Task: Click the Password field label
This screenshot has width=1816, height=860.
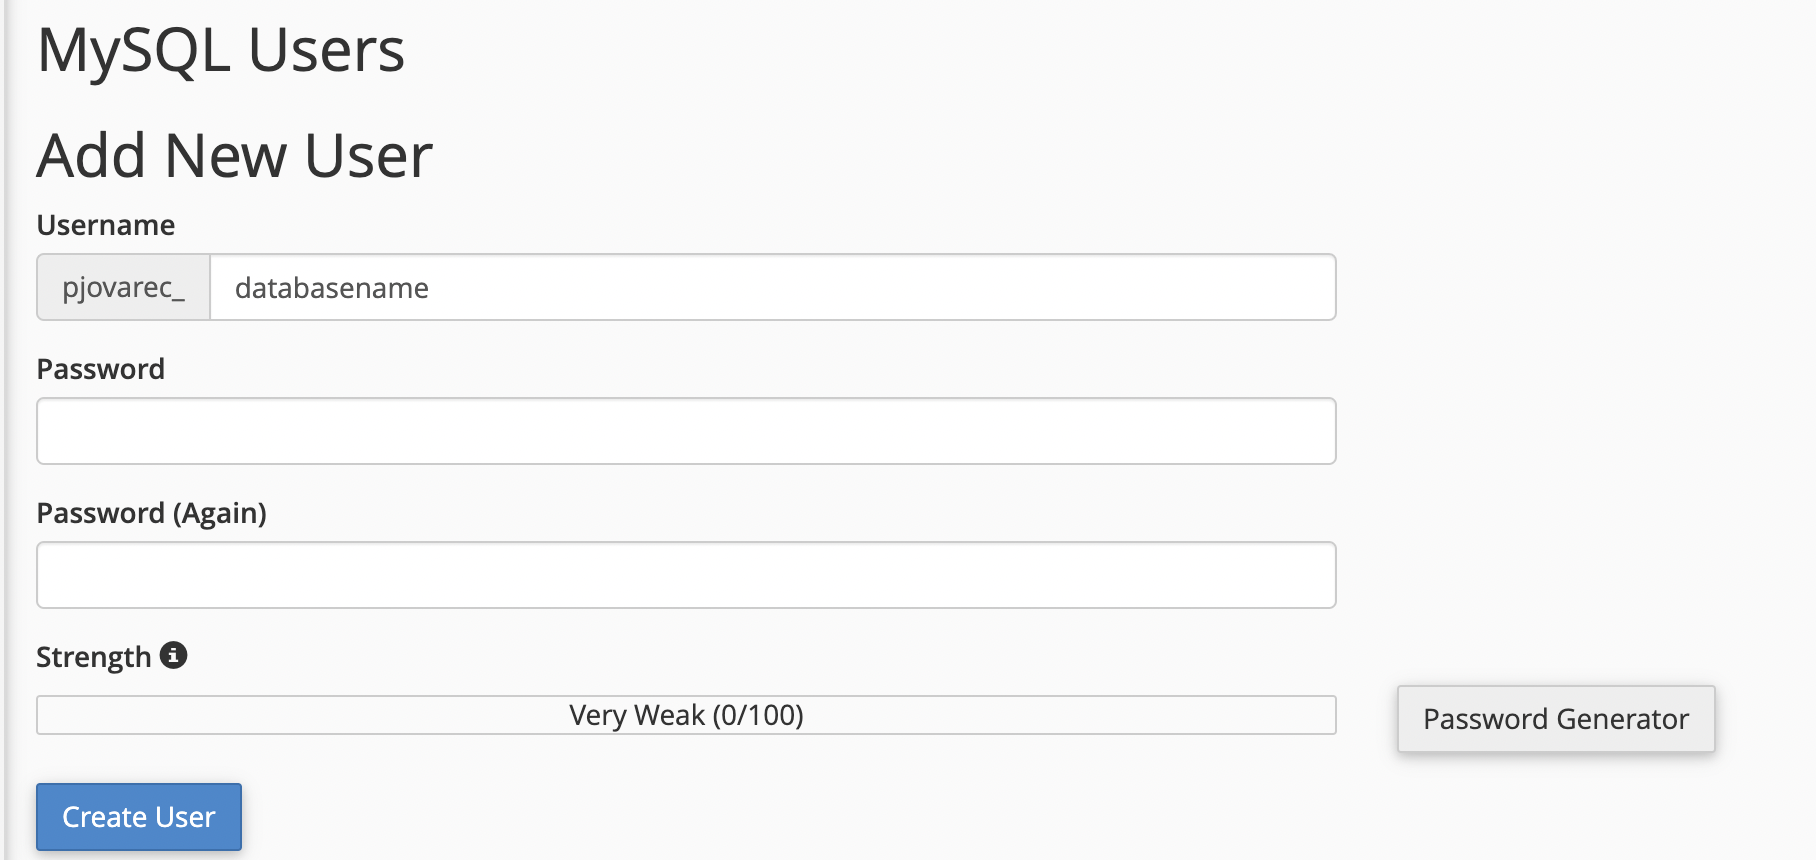Action: 101,369
